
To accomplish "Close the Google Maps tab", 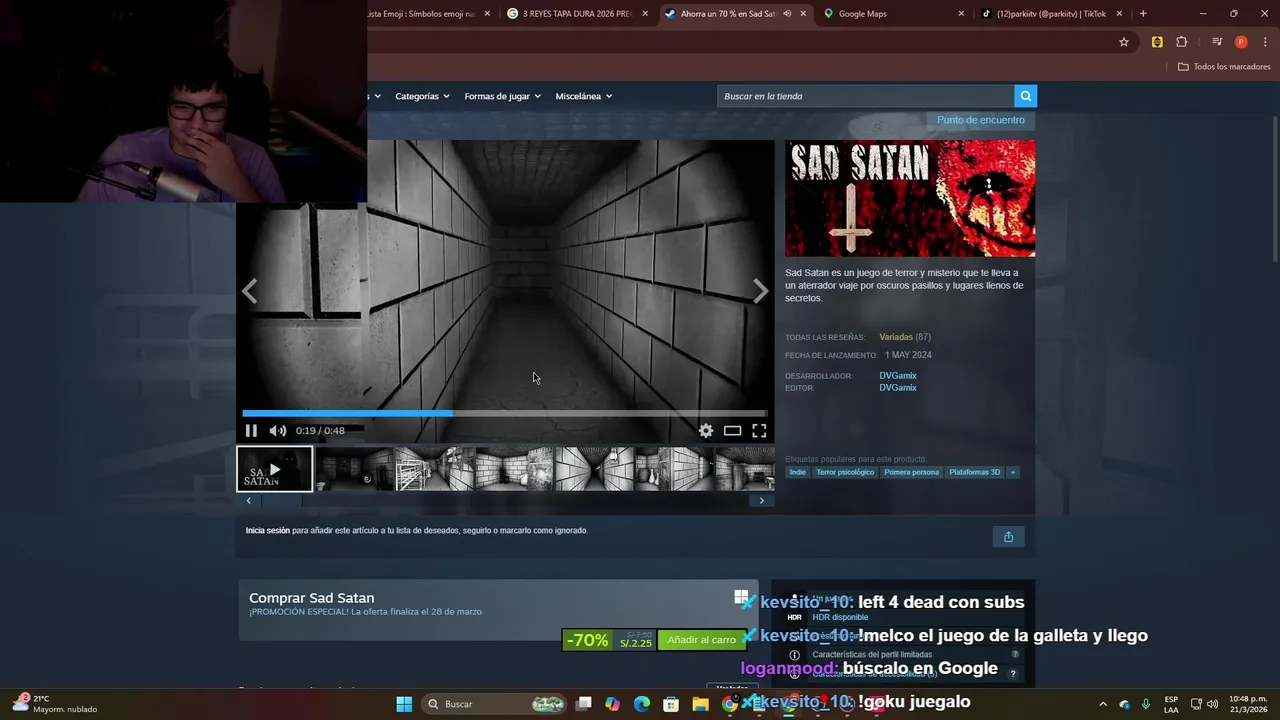I will point(961,14).
